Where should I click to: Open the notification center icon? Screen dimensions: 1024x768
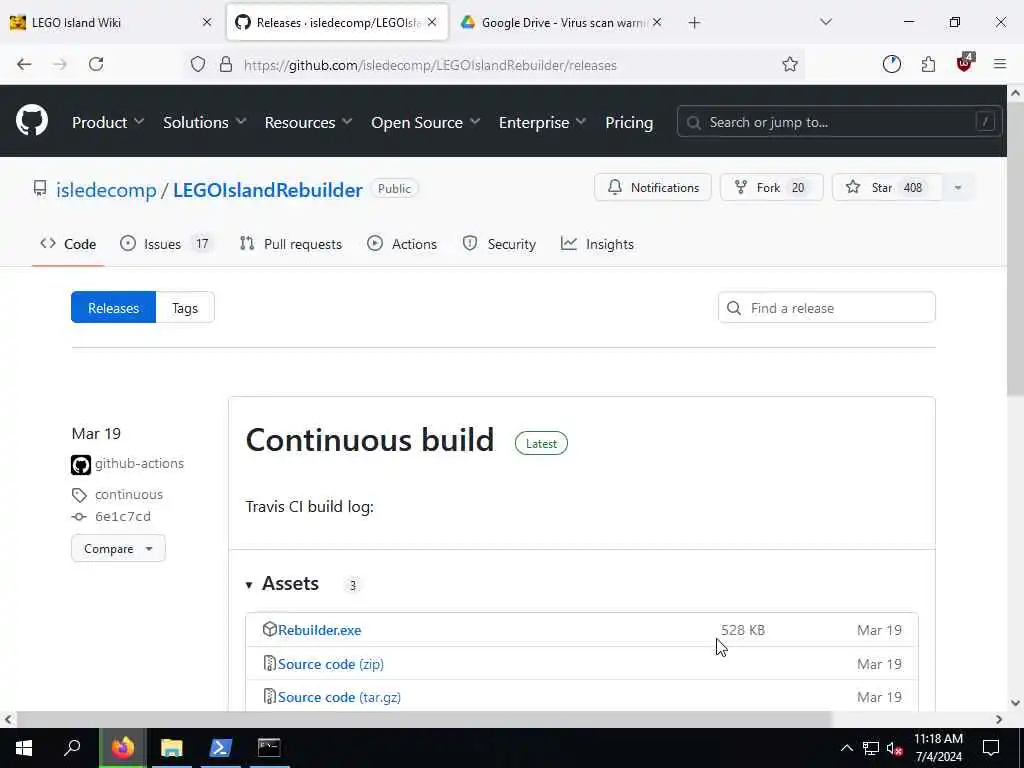pyautogui.click(x=991, y=748)
